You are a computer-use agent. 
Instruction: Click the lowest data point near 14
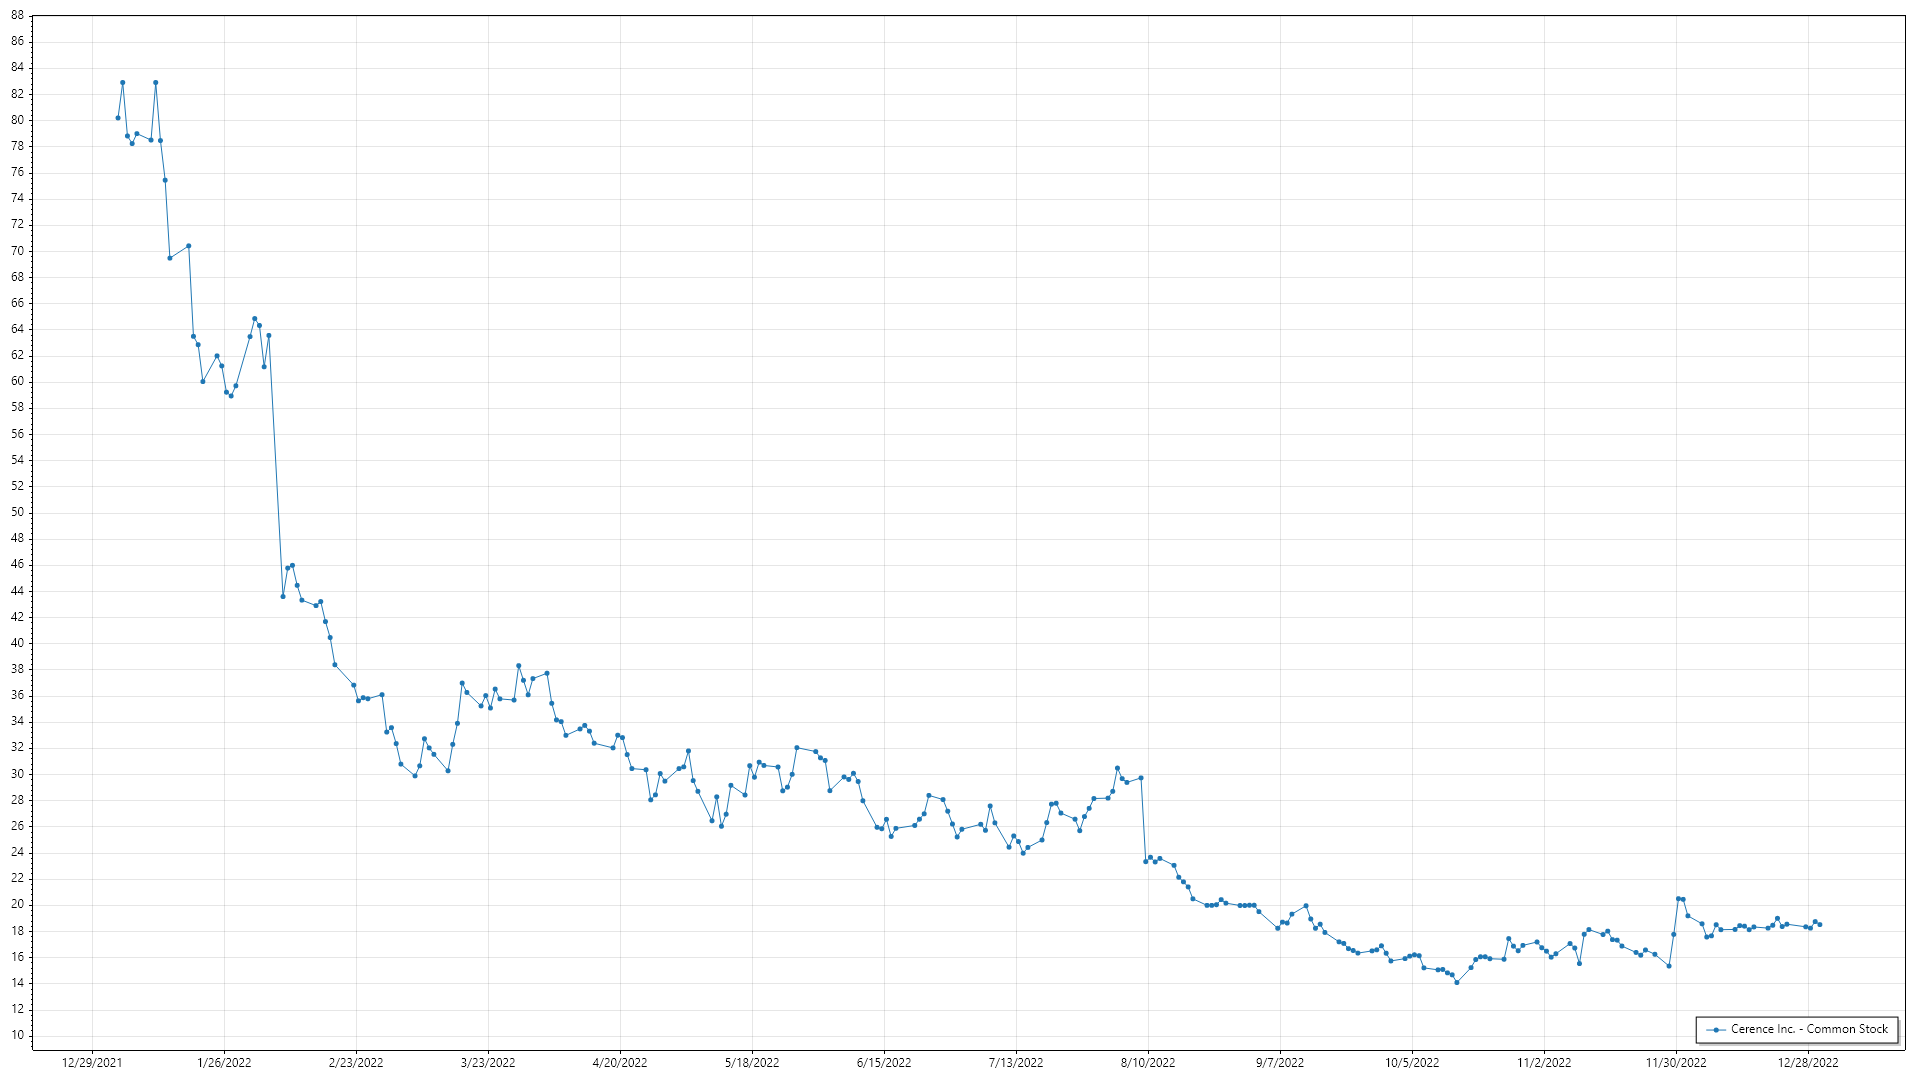point(1457,982)
